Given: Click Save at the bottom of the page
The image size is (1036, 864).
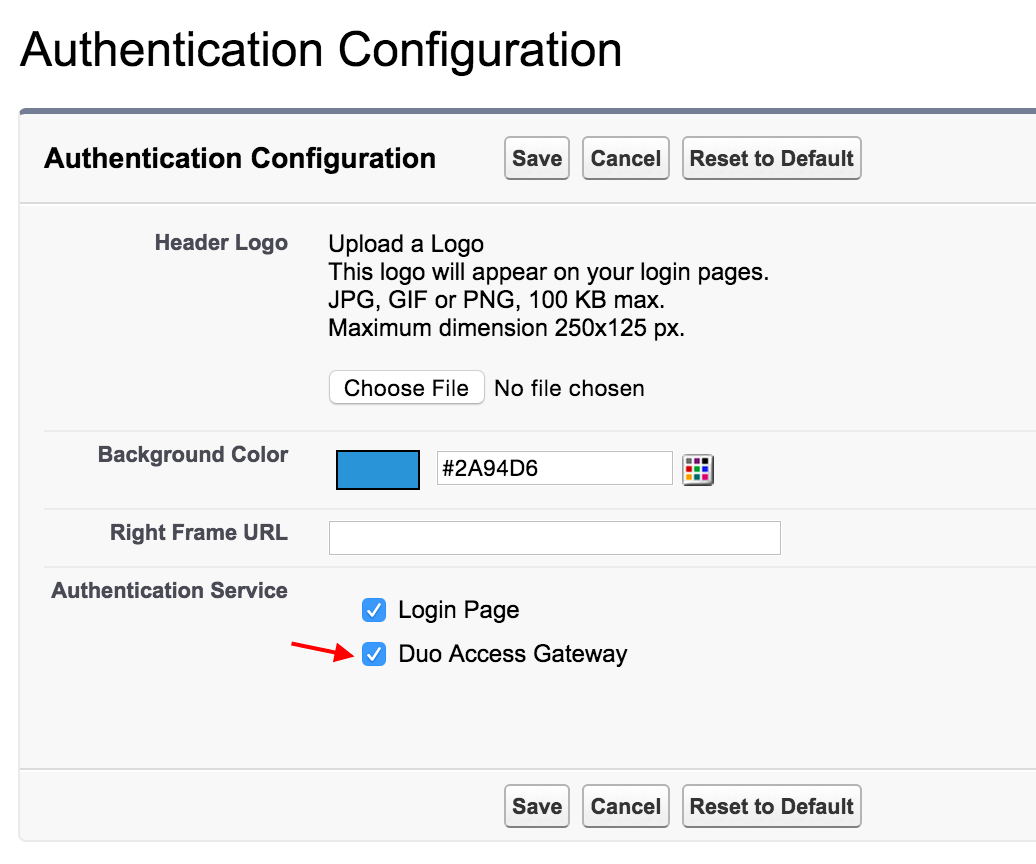Looking at the screenshot, I should tap(536, 806).
